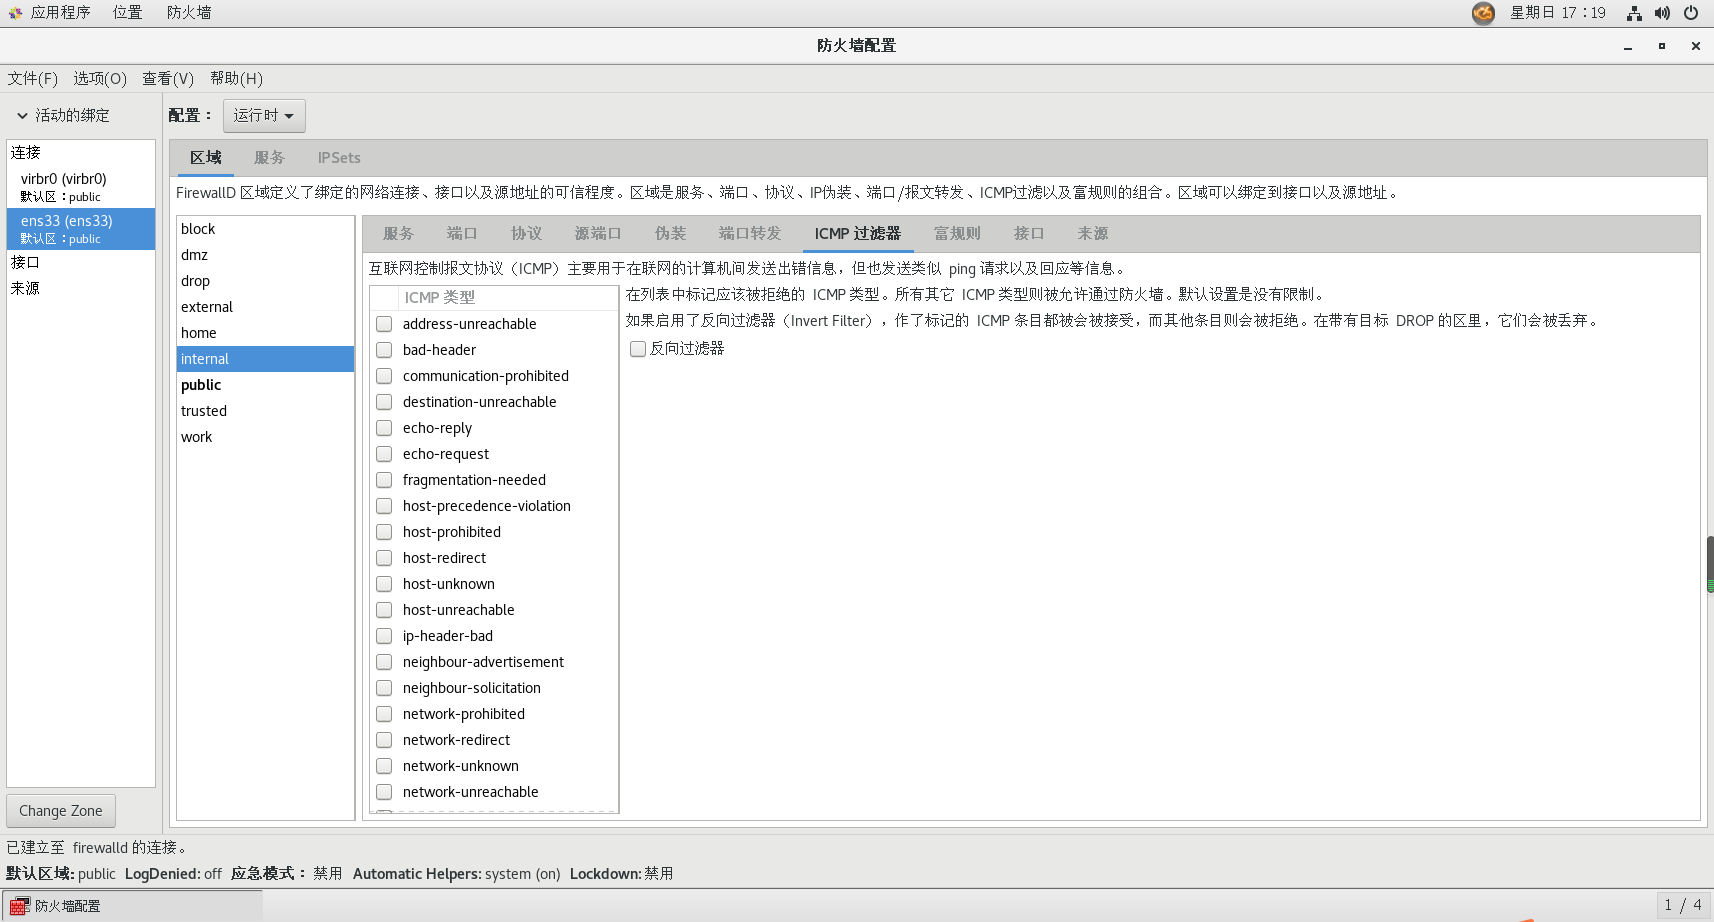Click the 1 / 4 workspace switcher
Image resolution: width=1714 pixels, height=922 pixels.
[x=1683, y=905]
